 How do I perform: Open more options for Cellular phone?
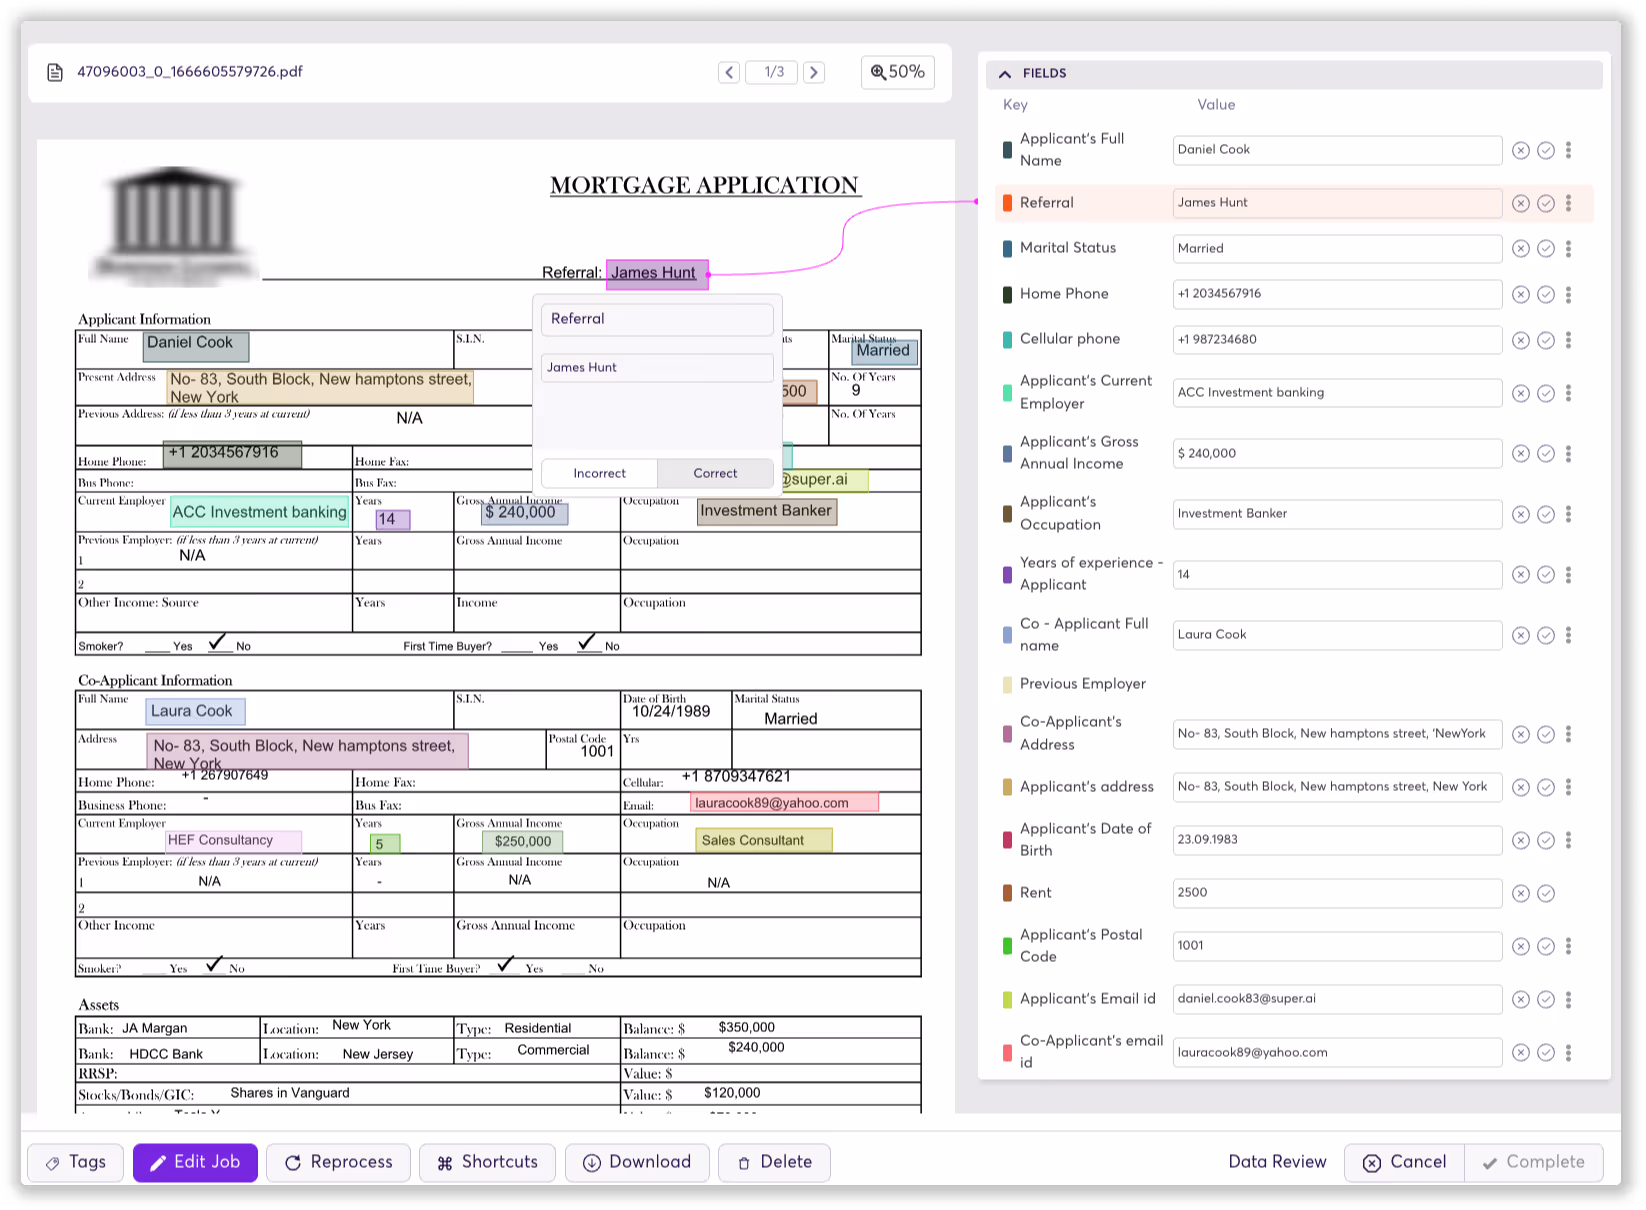coord(1568,340)
